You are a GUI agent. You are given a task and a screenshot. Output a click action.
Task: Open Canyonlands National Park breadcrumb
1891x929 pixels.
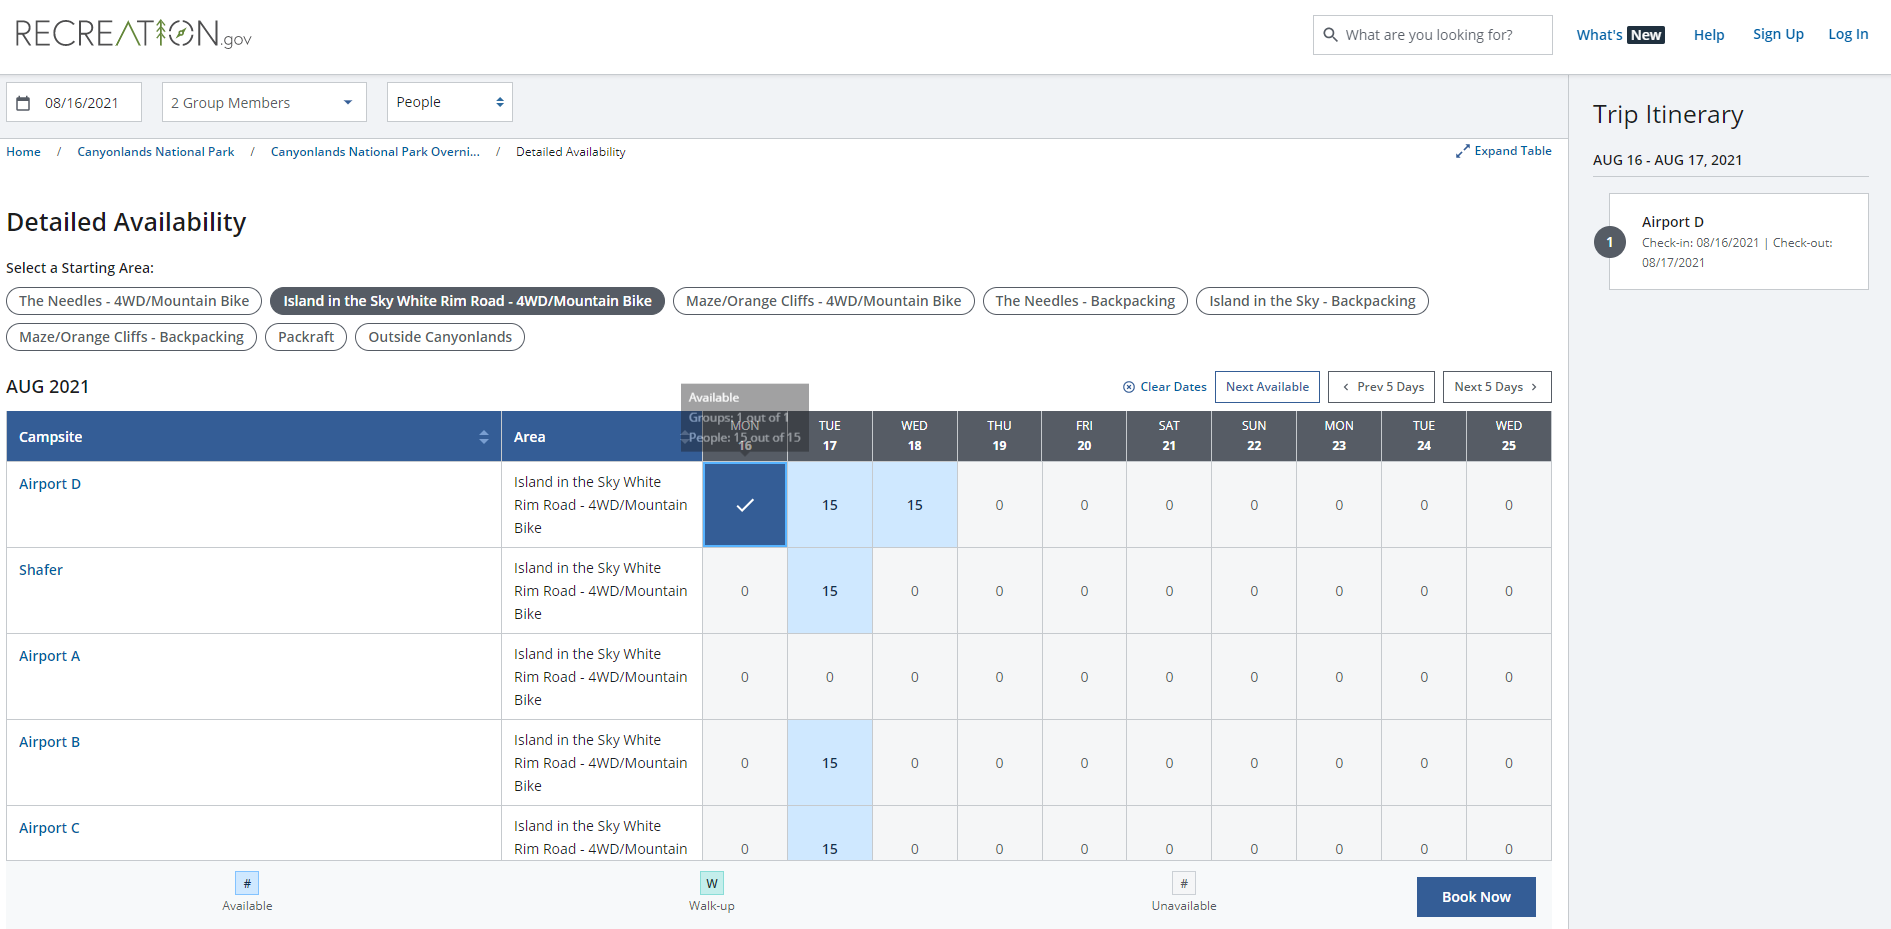click(156, 152)
